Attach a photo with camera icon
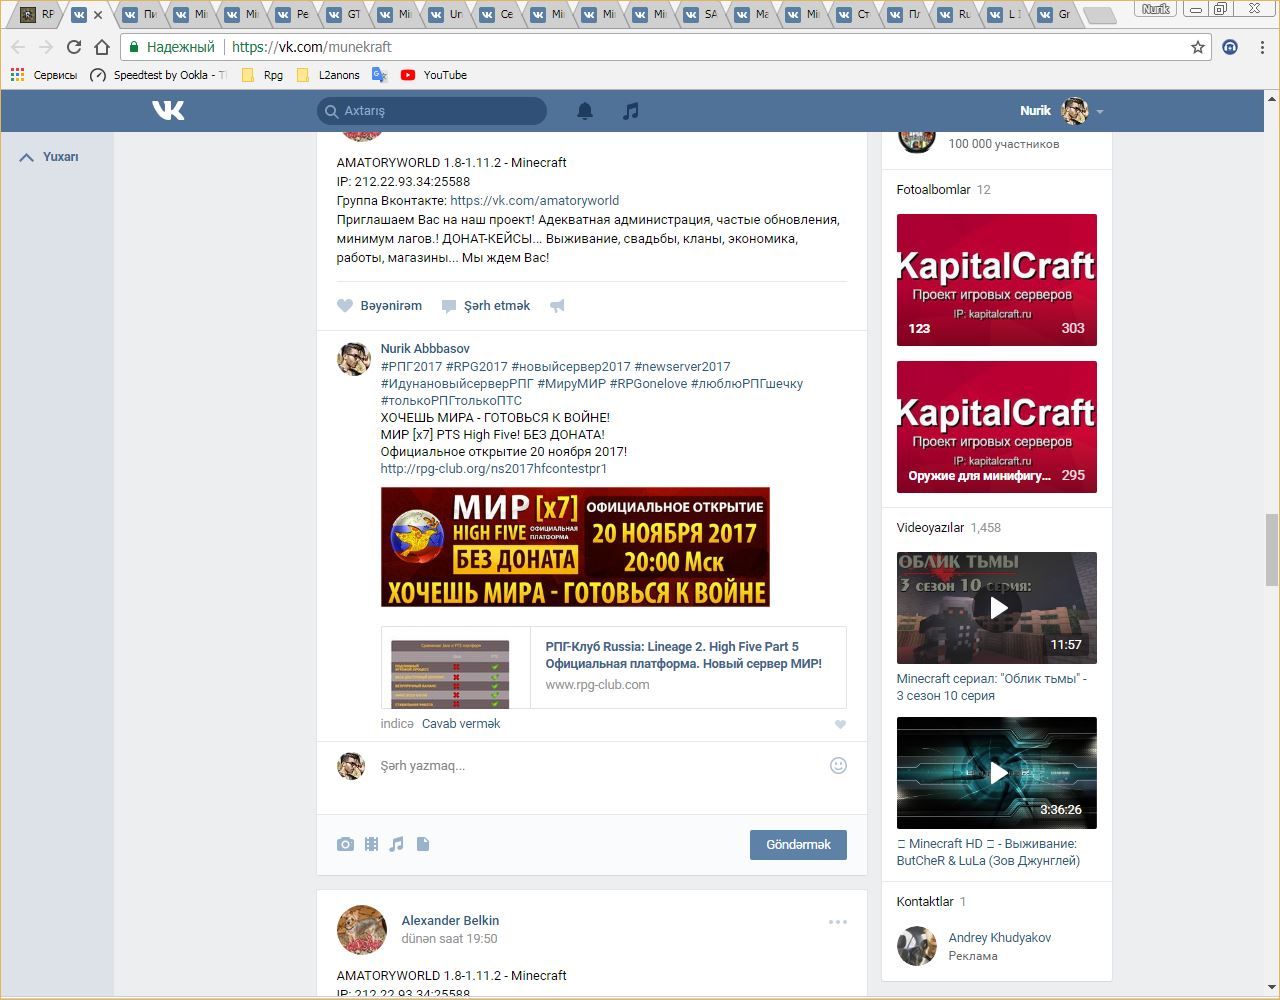 pos(345,844)
